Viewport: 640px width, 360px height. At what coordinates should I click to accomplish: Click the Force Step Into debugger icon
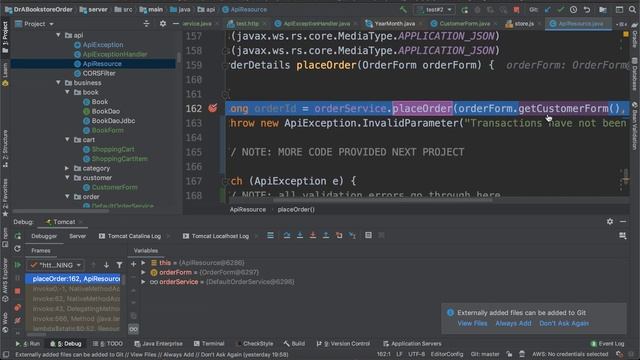click(x=313, y=236)
